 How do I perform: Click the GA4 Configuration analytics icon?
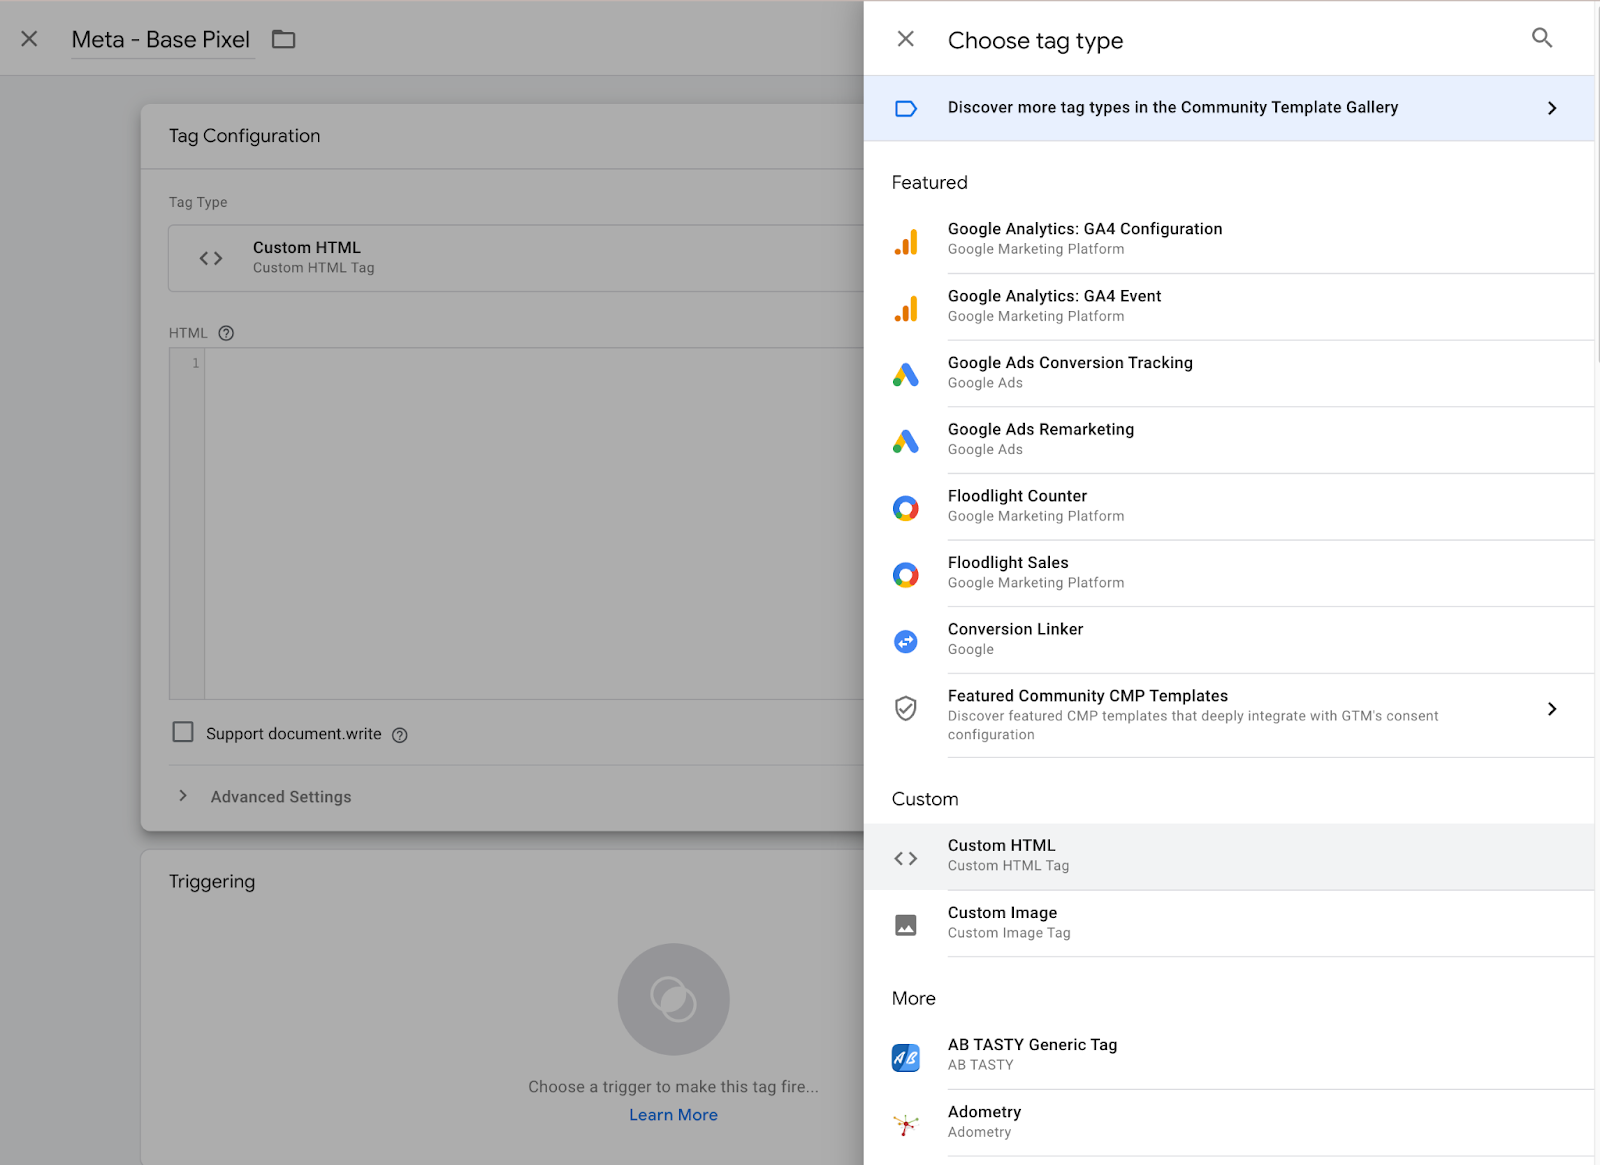coord(906,242)
